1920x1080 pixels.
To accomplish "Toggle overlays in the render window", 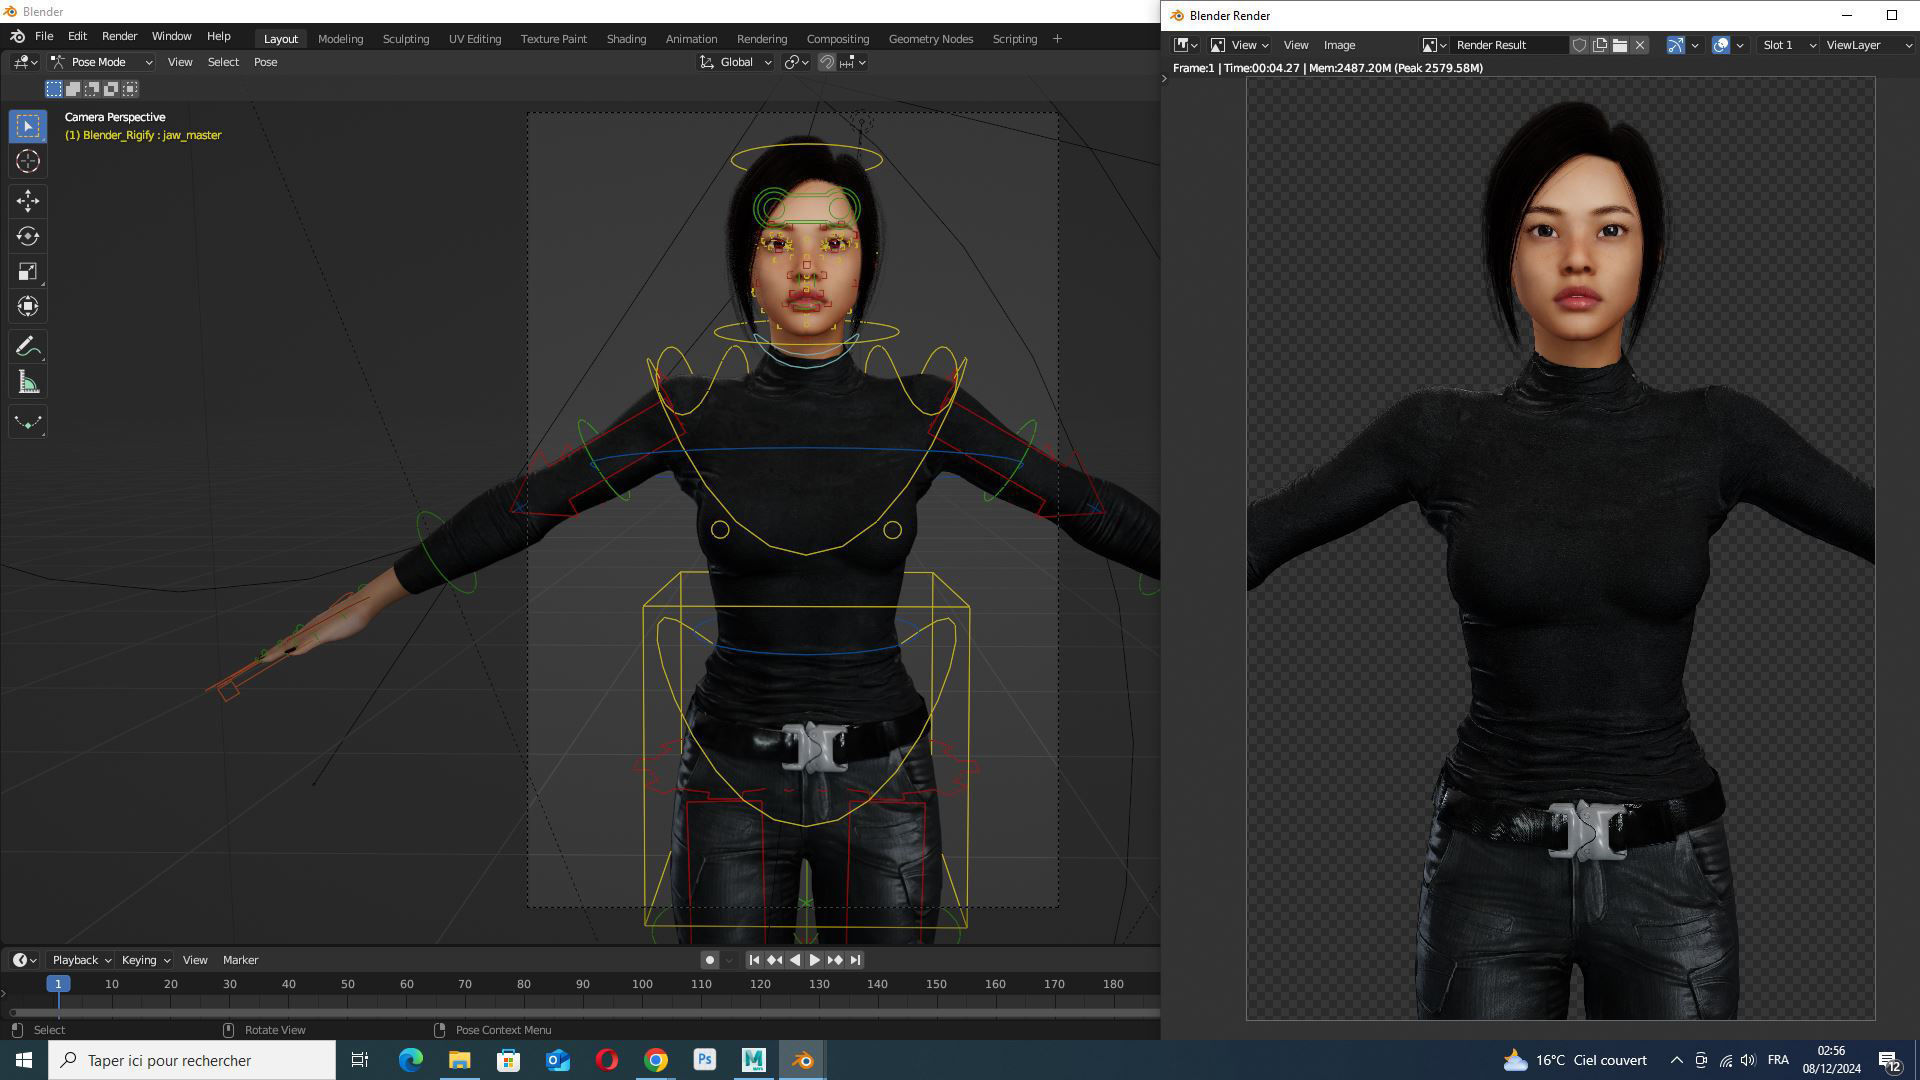I will 1721,45.
